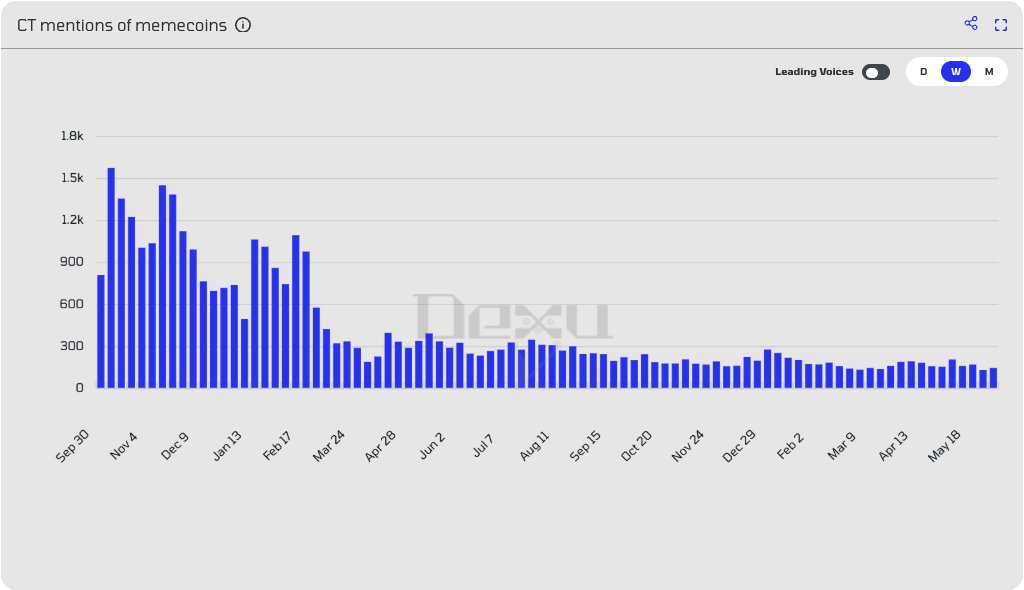Click the 'Feb 17' x-axis label
The image size is (1024, 590).
[278, 446]
